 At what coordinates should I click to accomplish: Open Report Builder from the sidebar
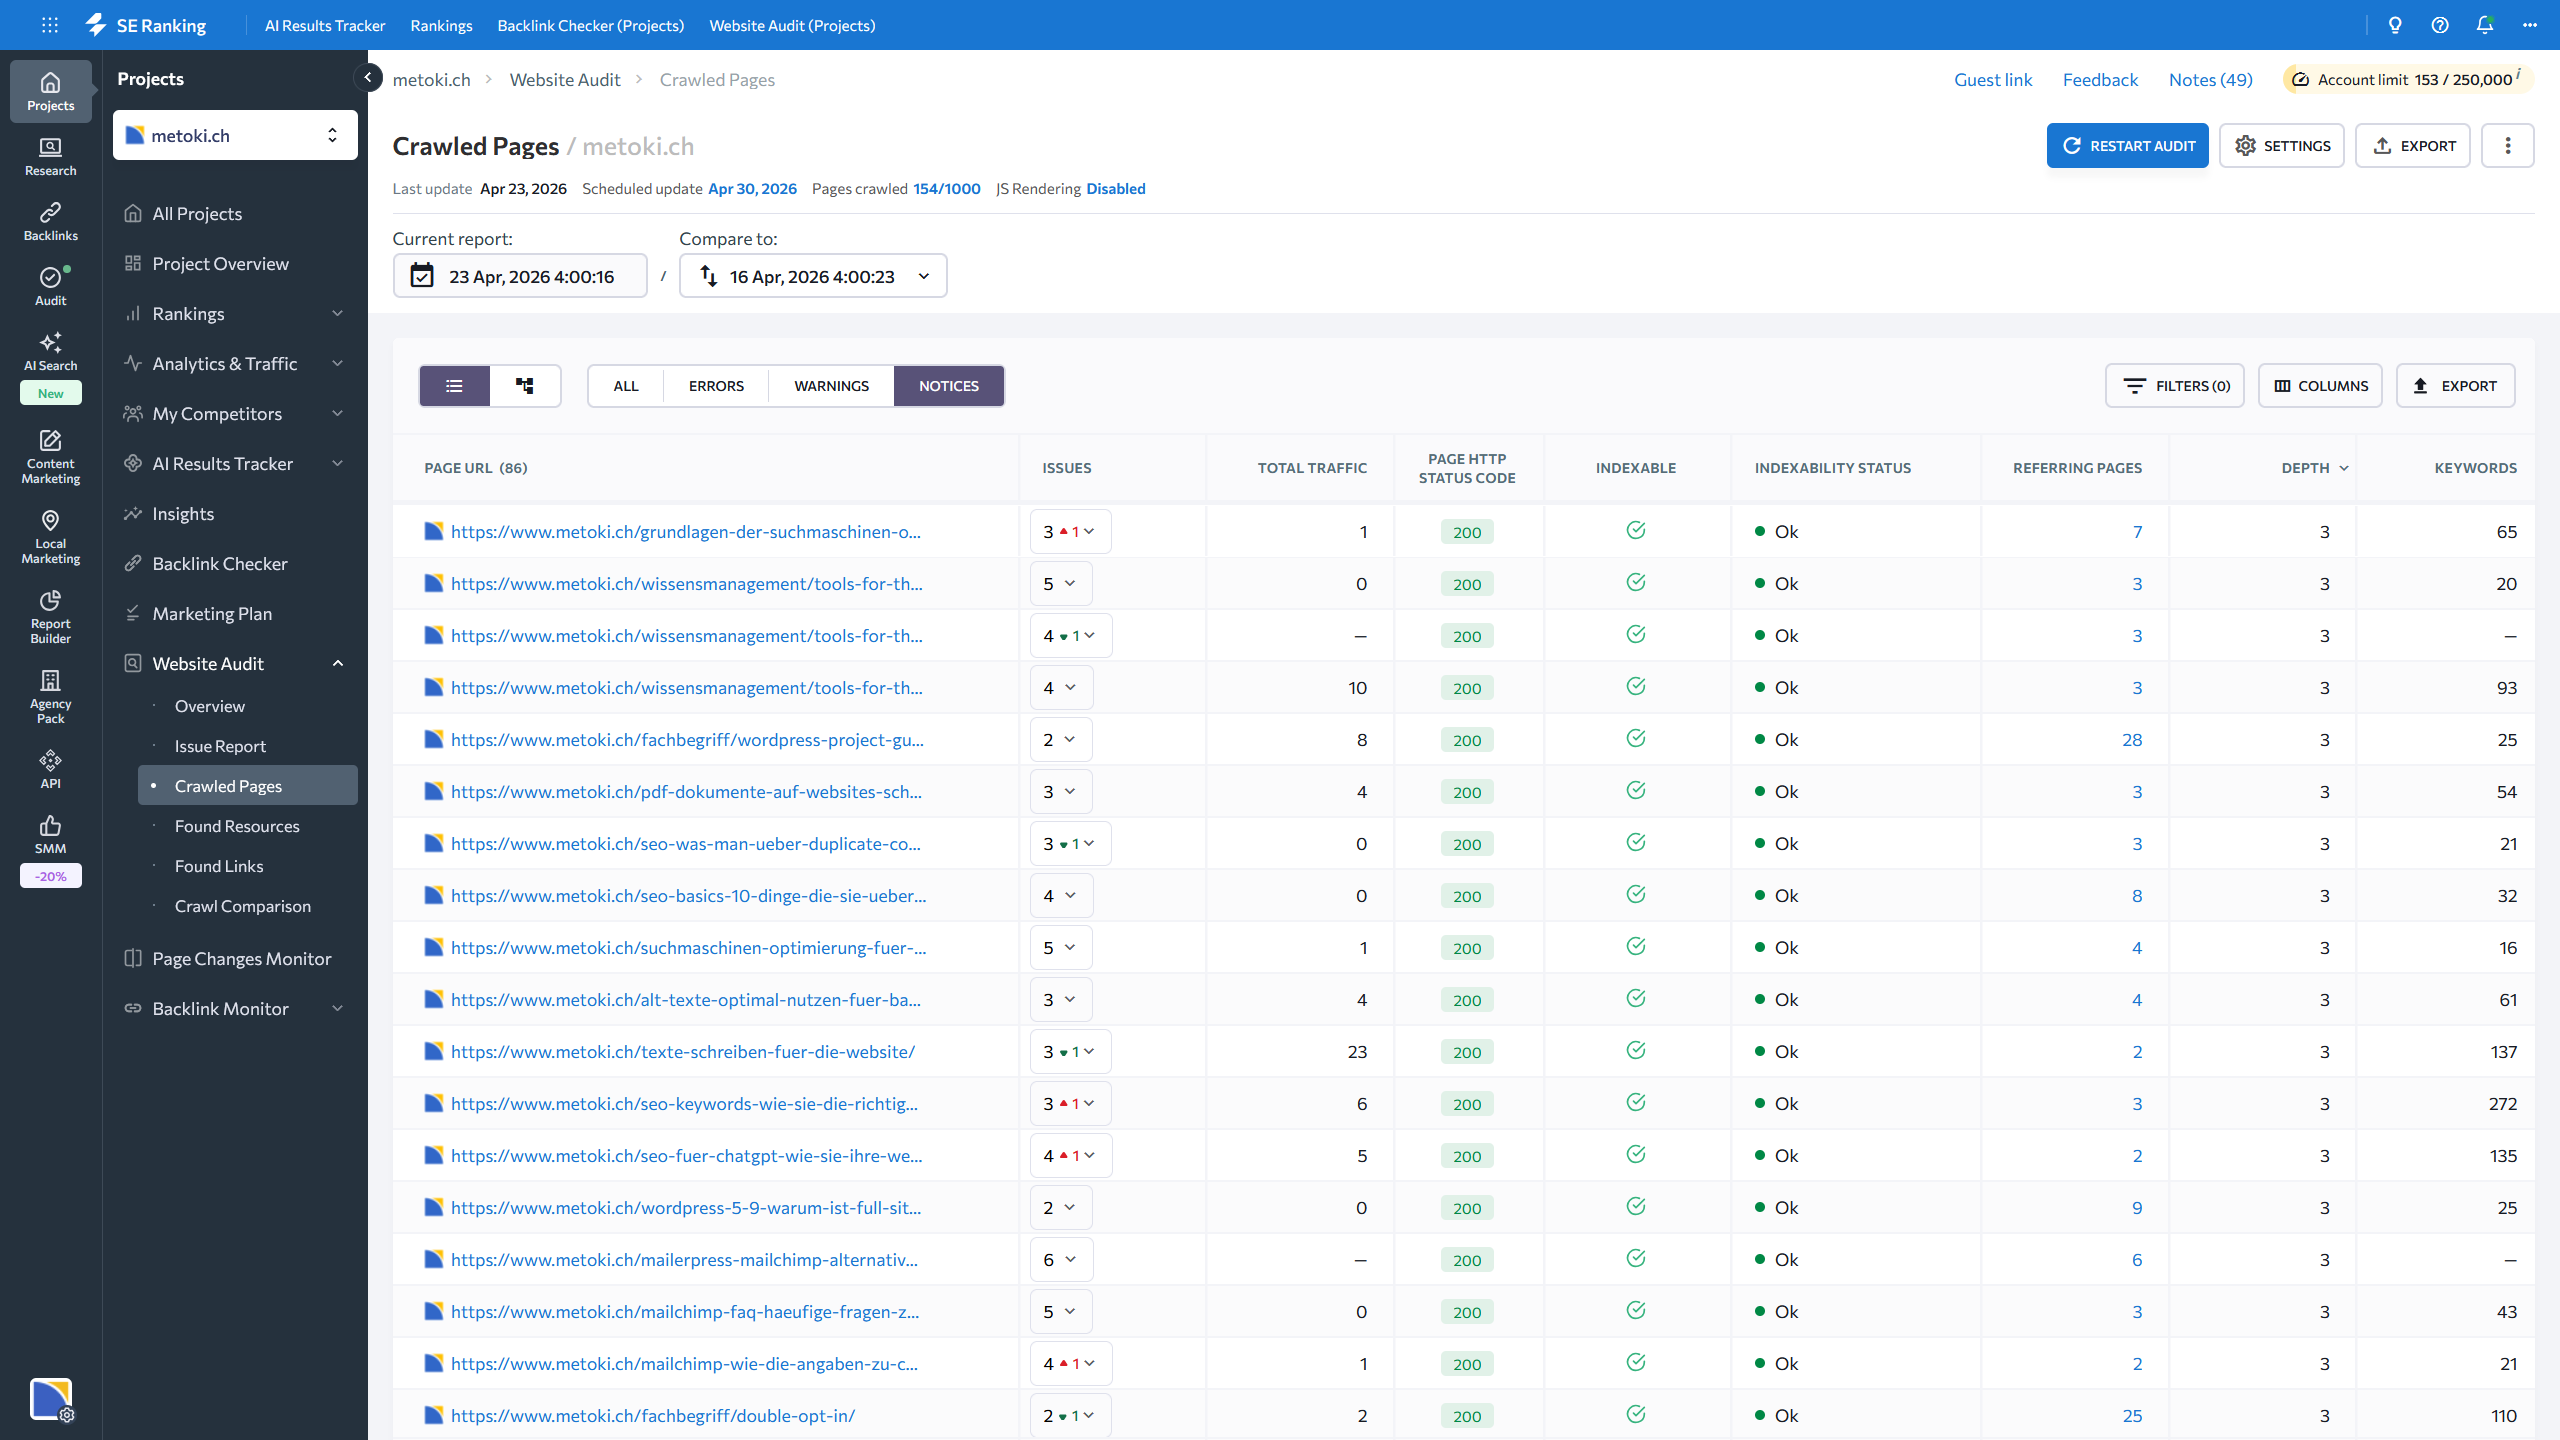click(x=49, y=615)
